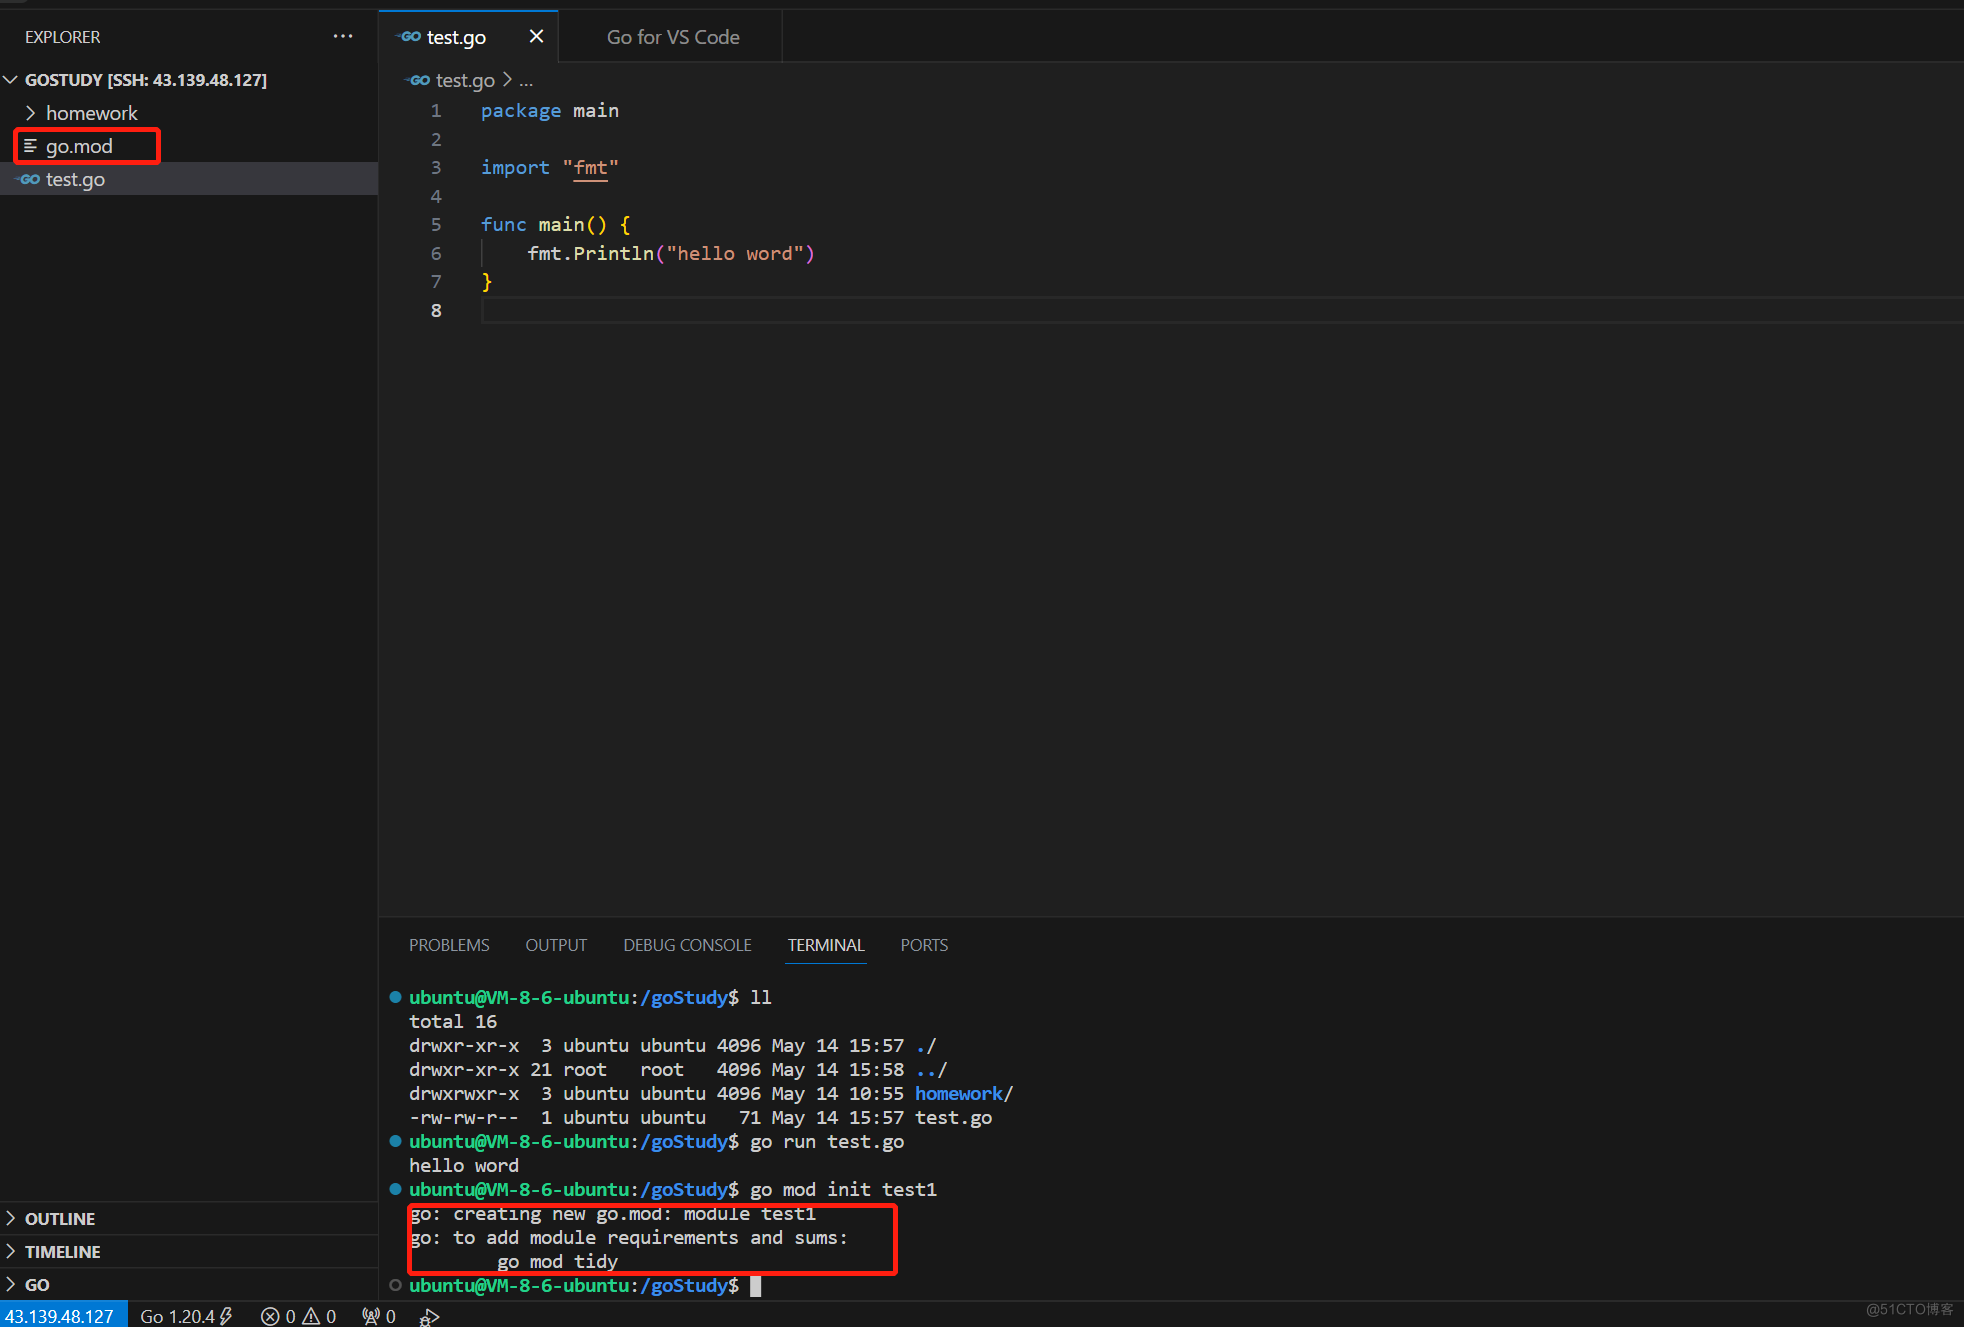The height and width of the screenshot is (1327, 1964).
Task: Click the EXPLORER panel title
Action: click(63, 37)
